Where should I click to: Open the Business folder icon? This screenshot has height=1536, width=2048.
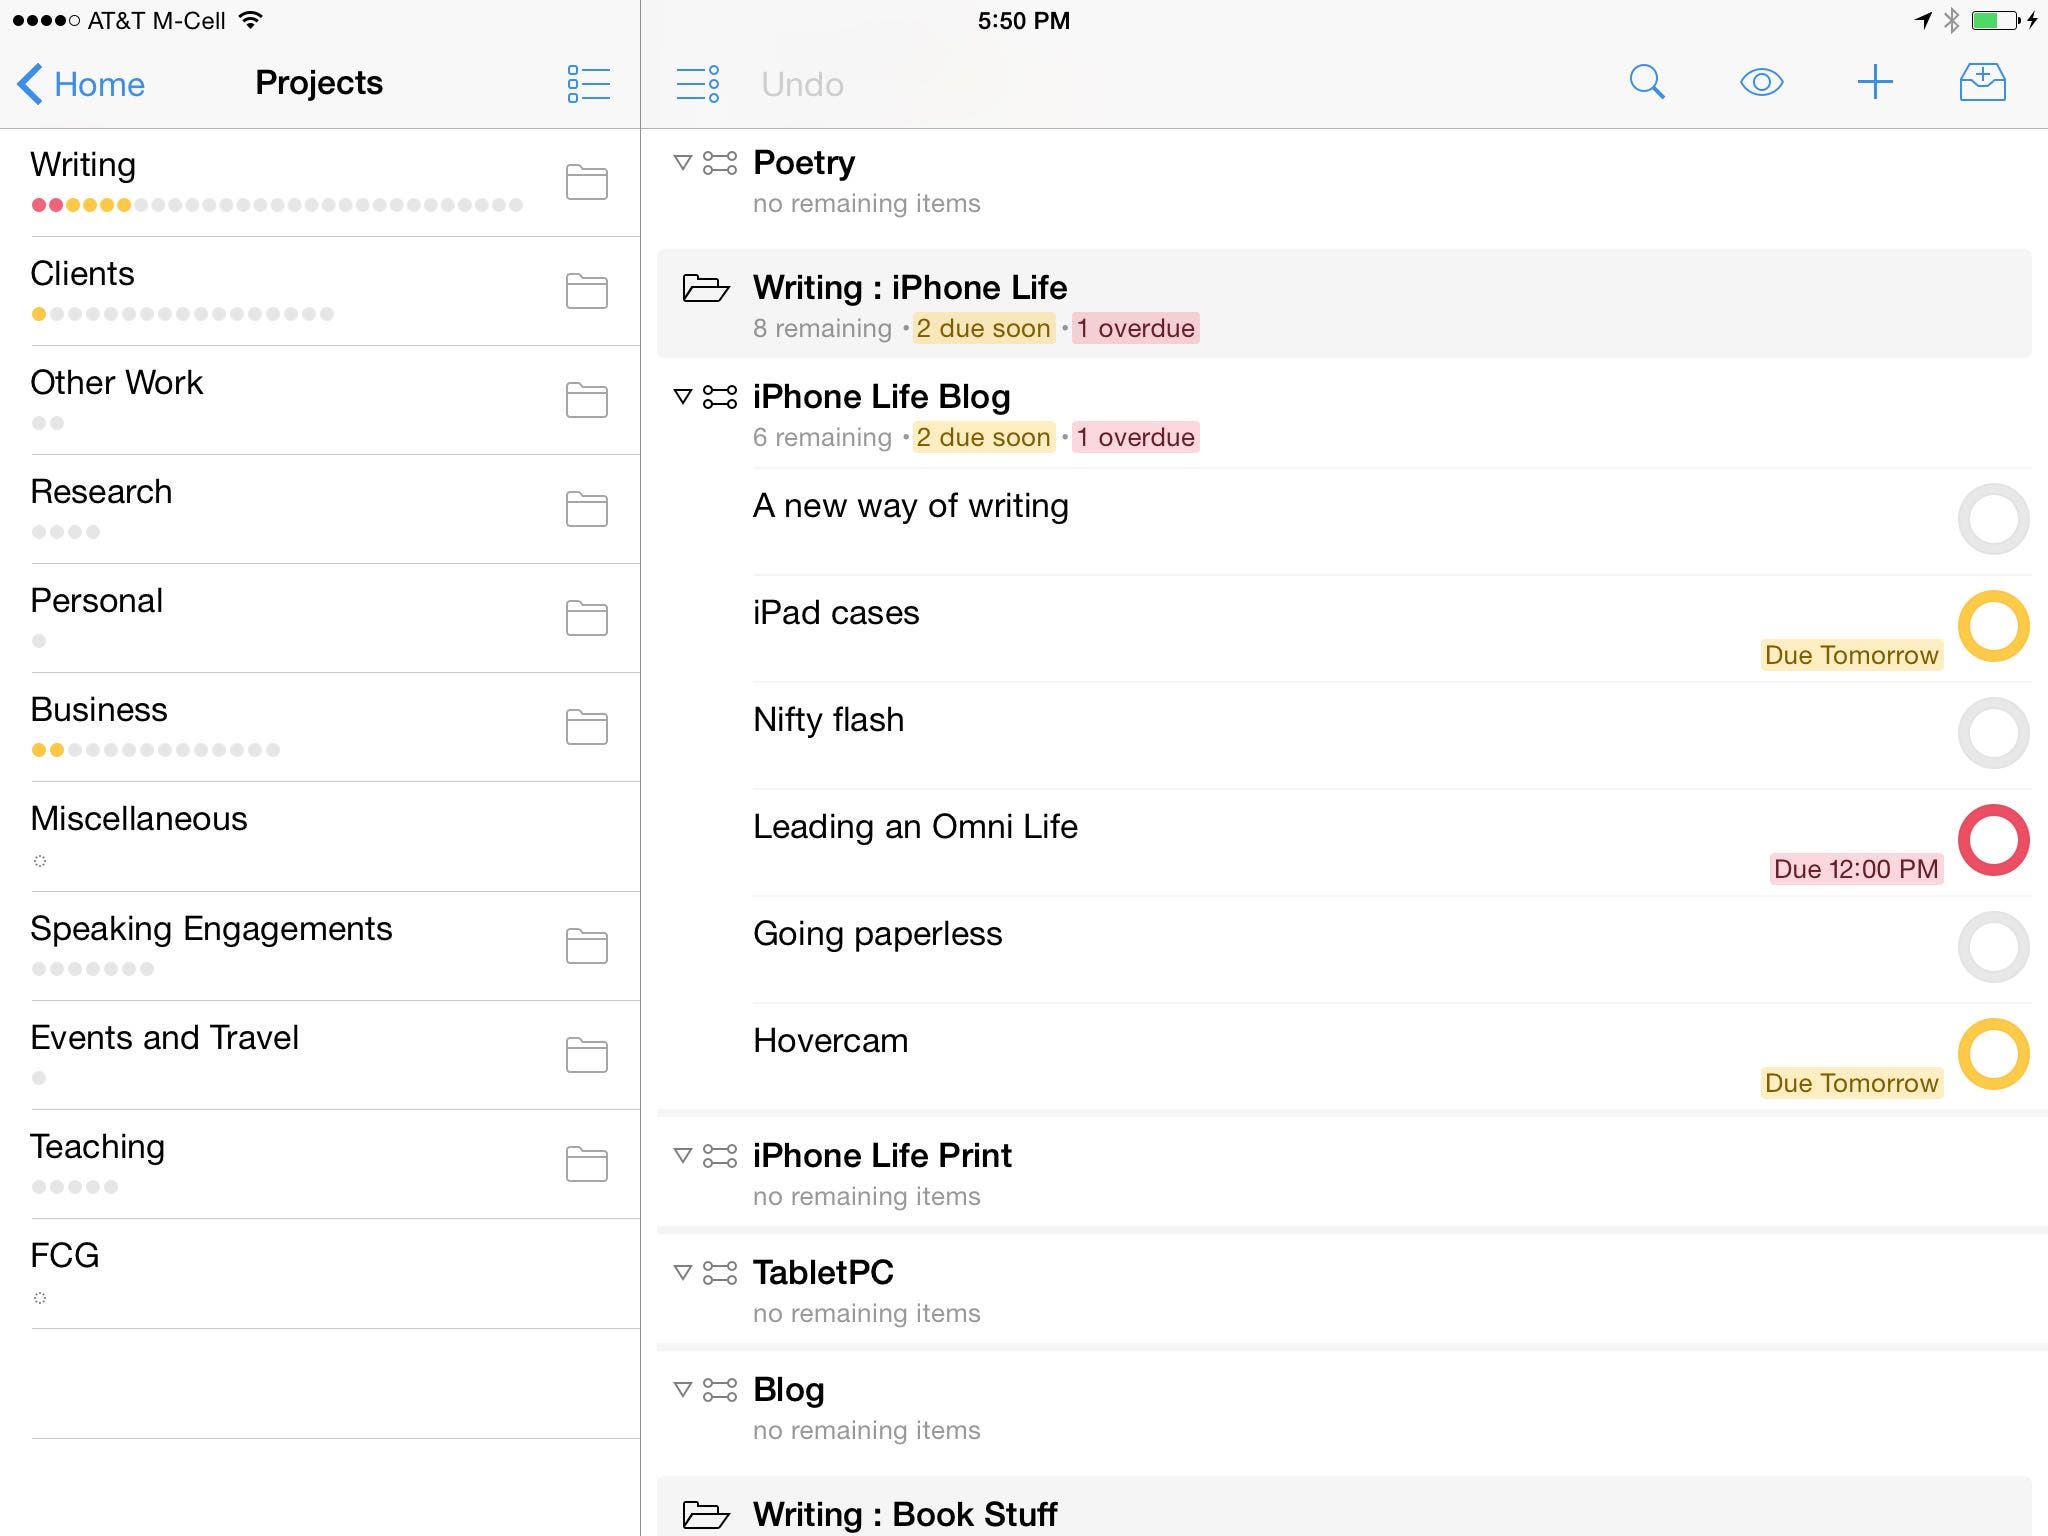587,727
